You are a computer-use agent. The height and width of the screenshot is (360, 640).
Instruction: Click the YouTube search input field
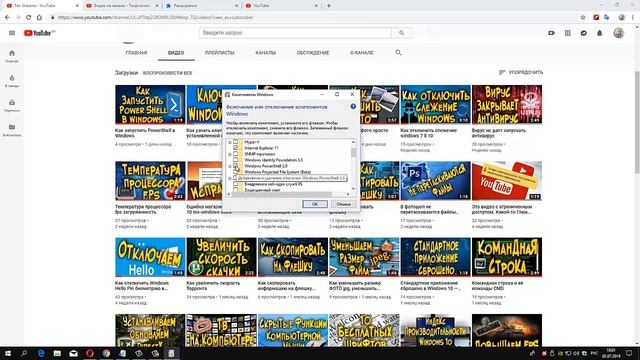pos(295,33)
